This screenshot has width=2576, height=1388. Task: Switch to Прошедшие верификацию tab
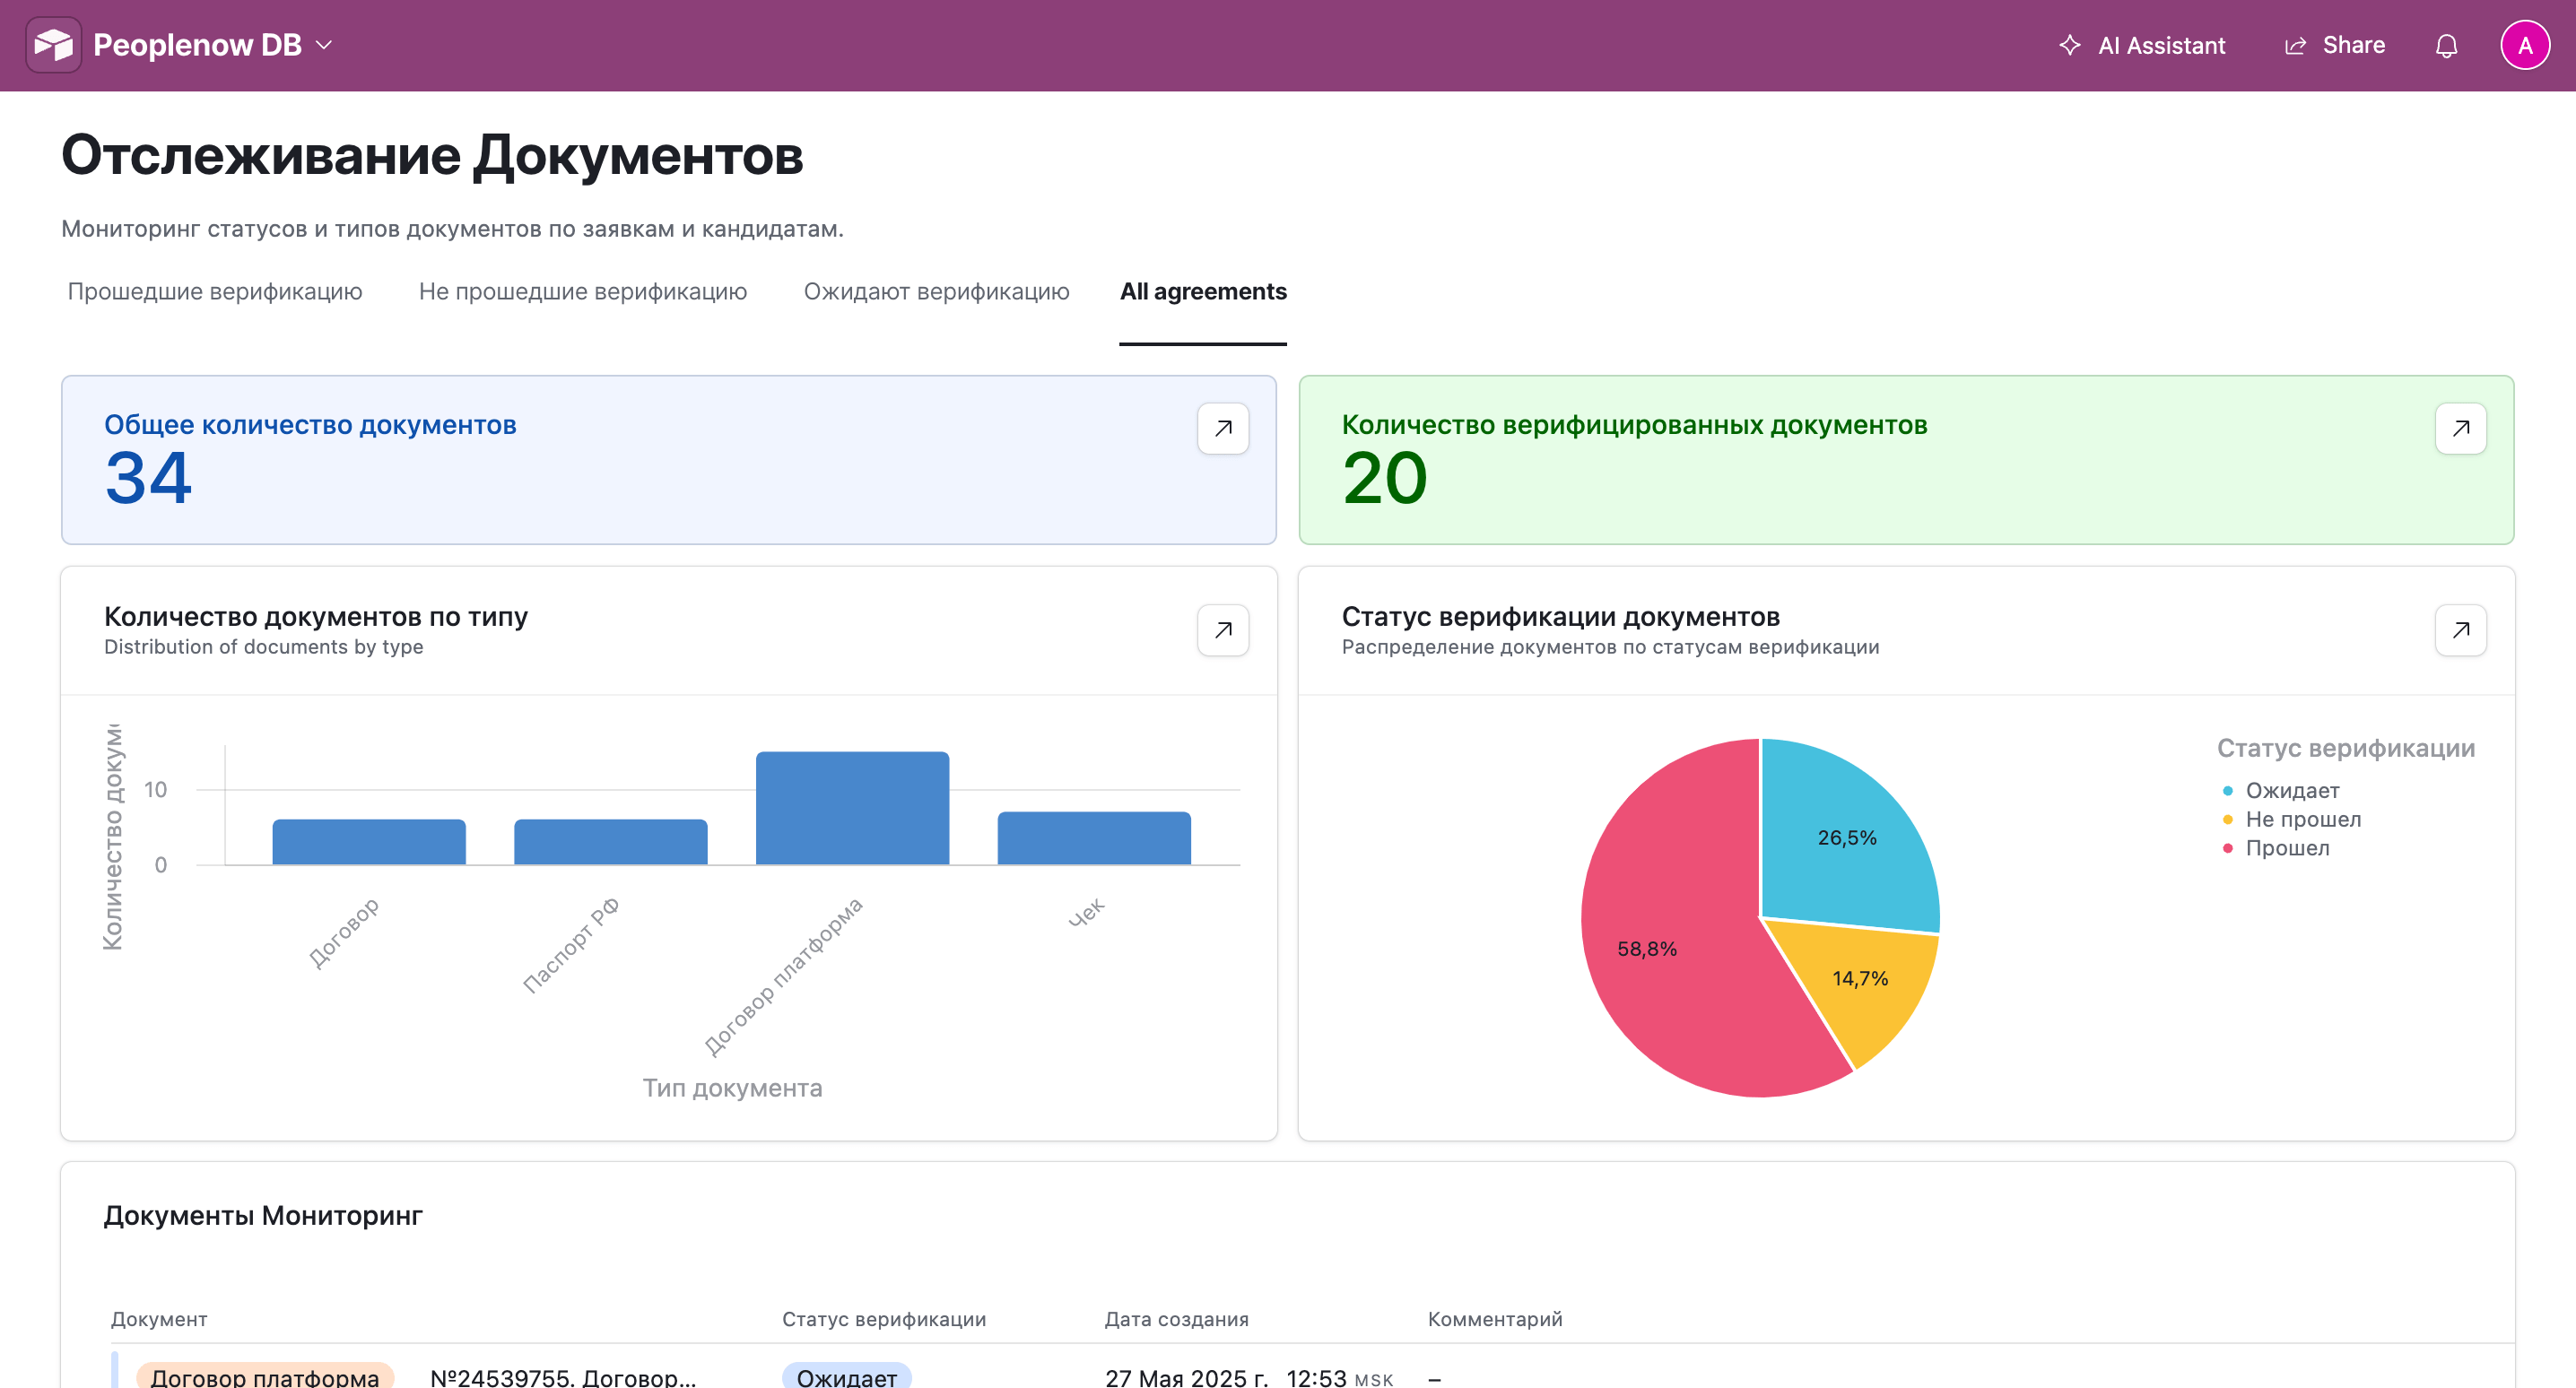(x=215, y=291)
